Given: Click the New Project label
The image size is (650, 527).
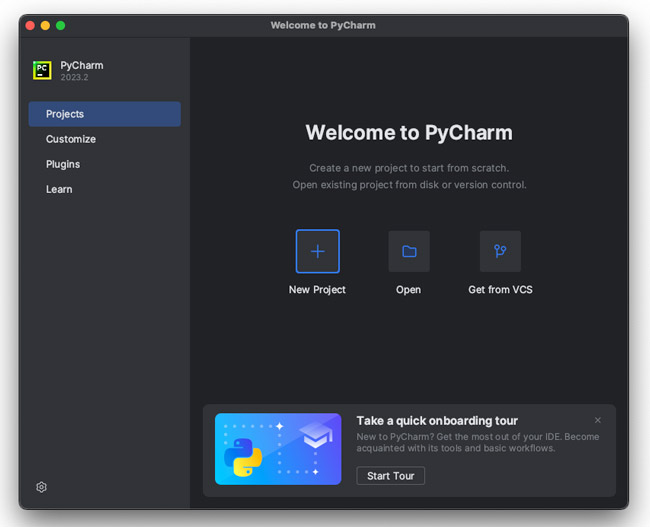Looking at the screenshot, I should click(x=317, y=289).
